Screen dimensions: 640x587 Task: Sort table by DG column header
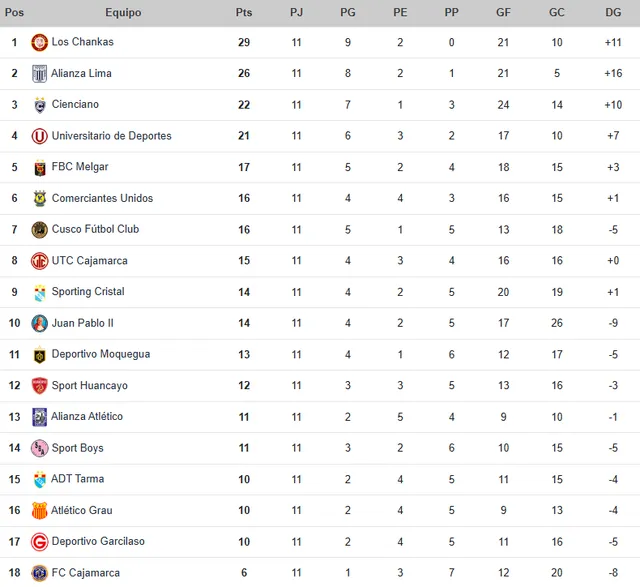point(613,13)
